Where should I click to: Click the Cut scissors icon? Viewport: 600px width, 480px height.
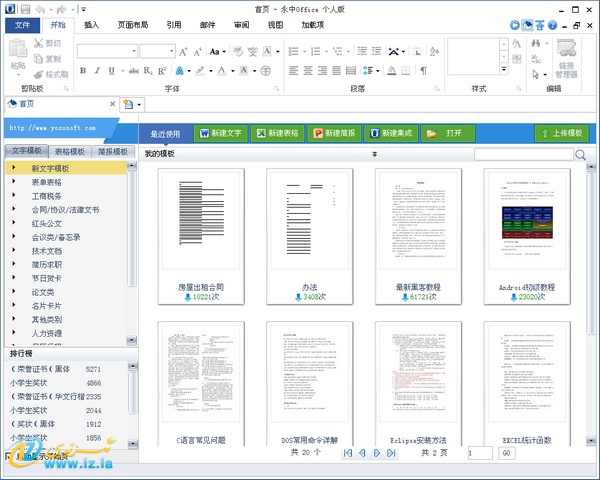pyautogui.click(x=38, y=43)
